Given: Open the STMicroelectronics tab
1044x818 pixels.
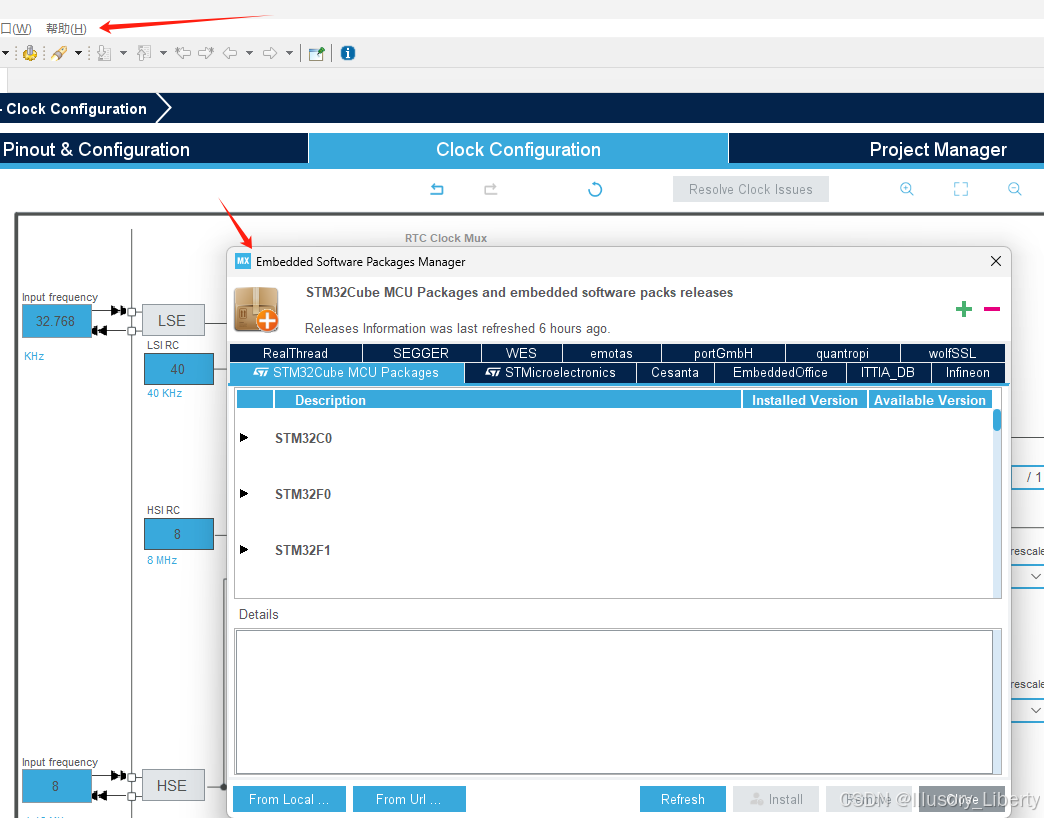Looking at the screenshot, I should [551, 373].
